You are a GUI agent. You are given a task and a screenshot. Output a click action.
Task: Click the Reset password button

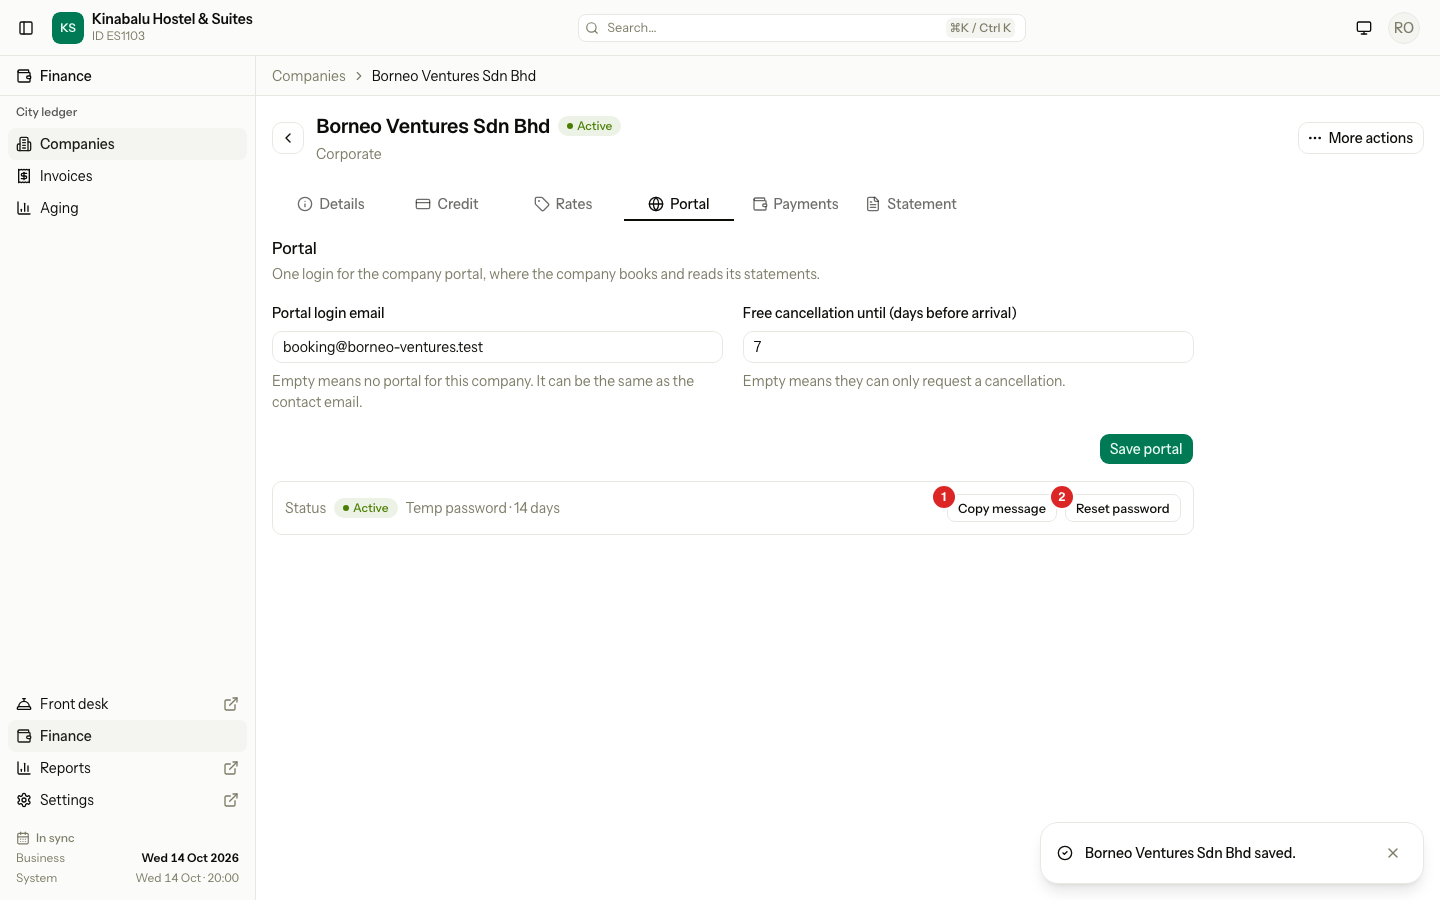1123,508
